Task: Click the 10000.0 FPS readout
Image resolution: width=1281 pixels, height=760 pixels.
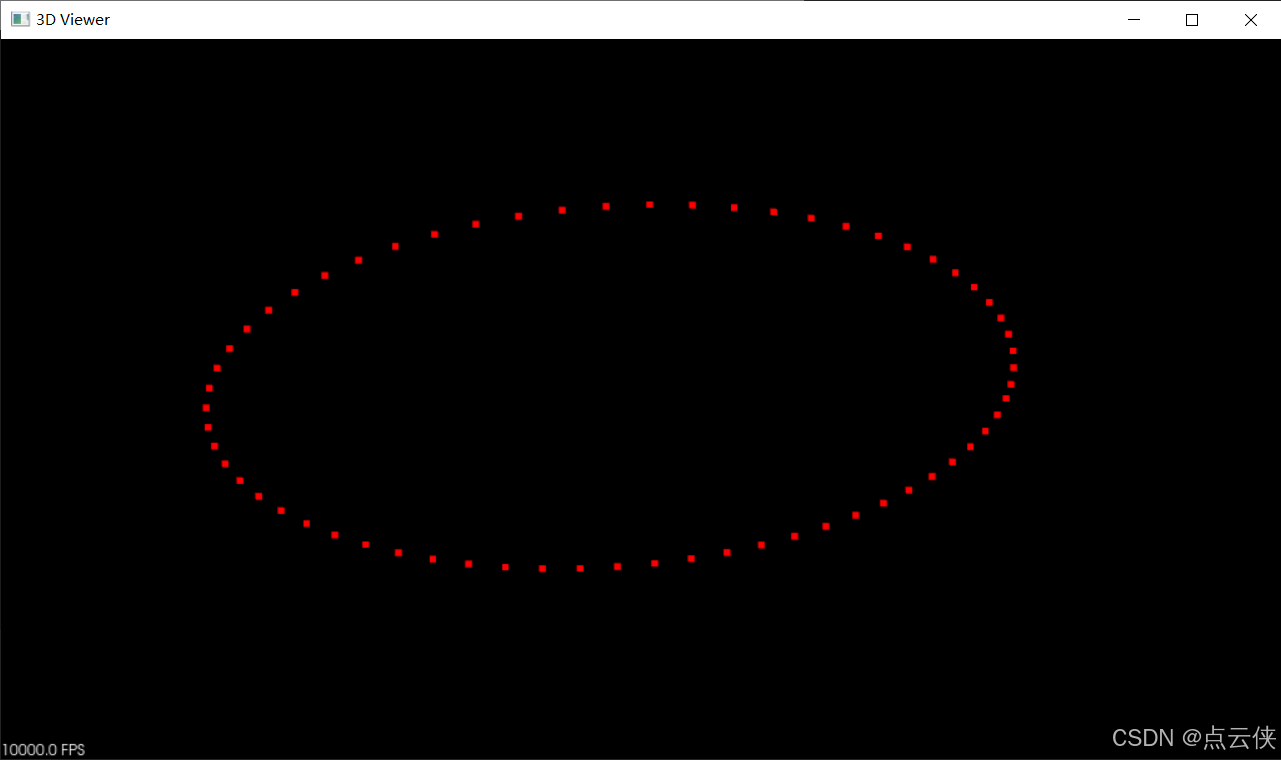Action: (x=44, y=750)
